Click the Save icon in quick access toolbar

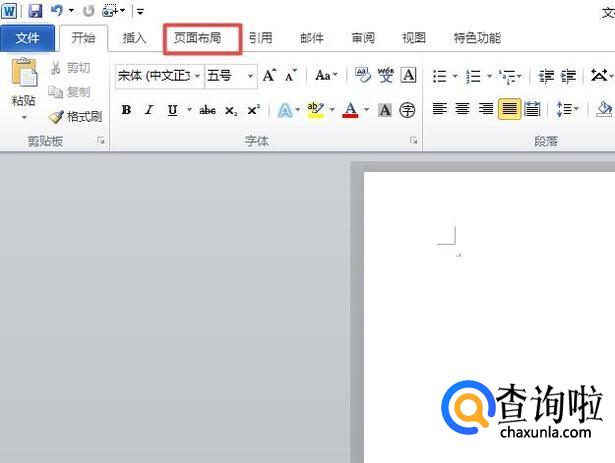pos(35,11)
